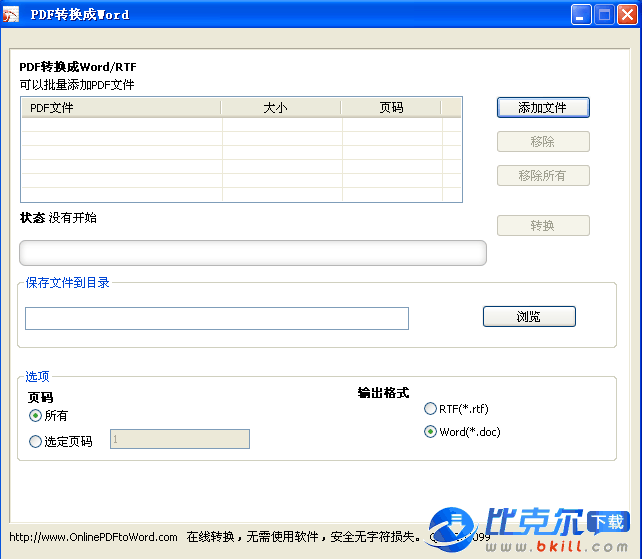Image resolution: width=642 pixels, height=559 pixels.
Task: Click the 移除所有 button
Action: click(x=543, y=176)
